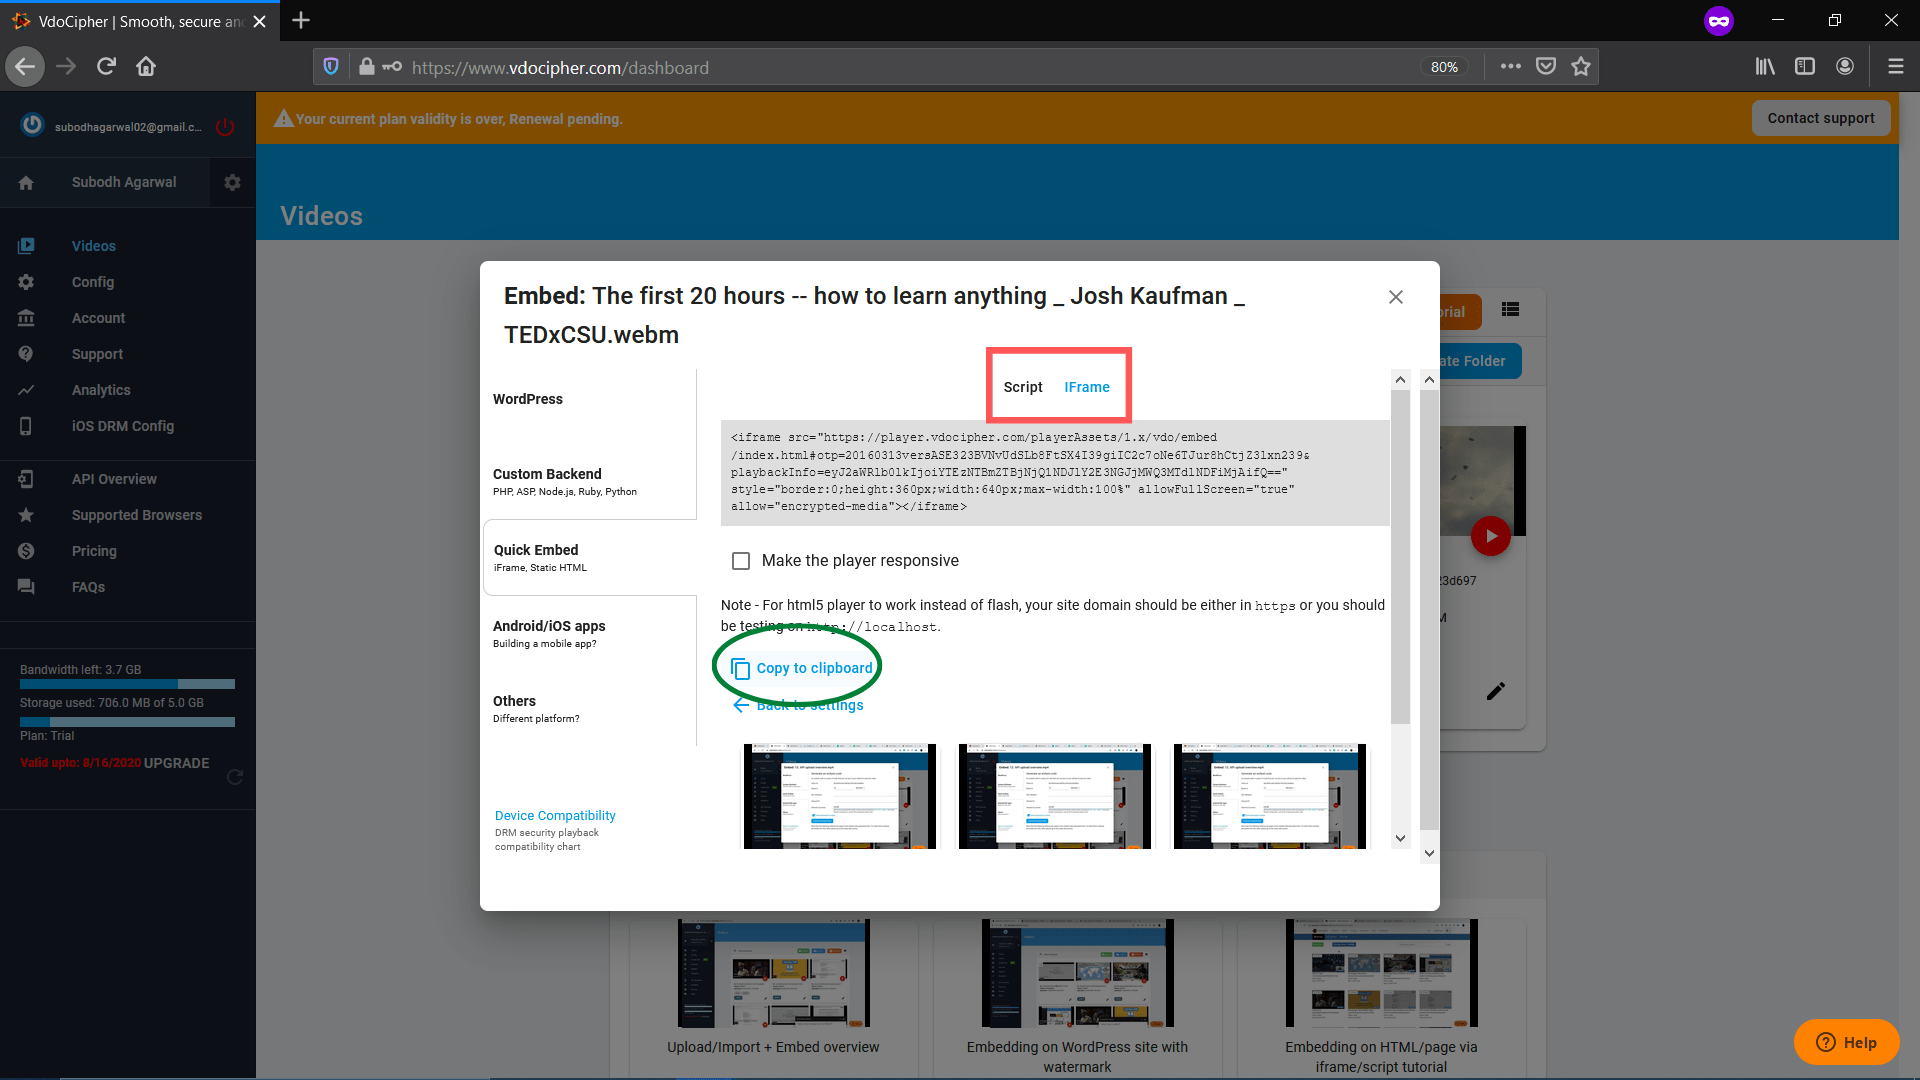Click the pencil edit icon on the video card

tap(1496, 690)
